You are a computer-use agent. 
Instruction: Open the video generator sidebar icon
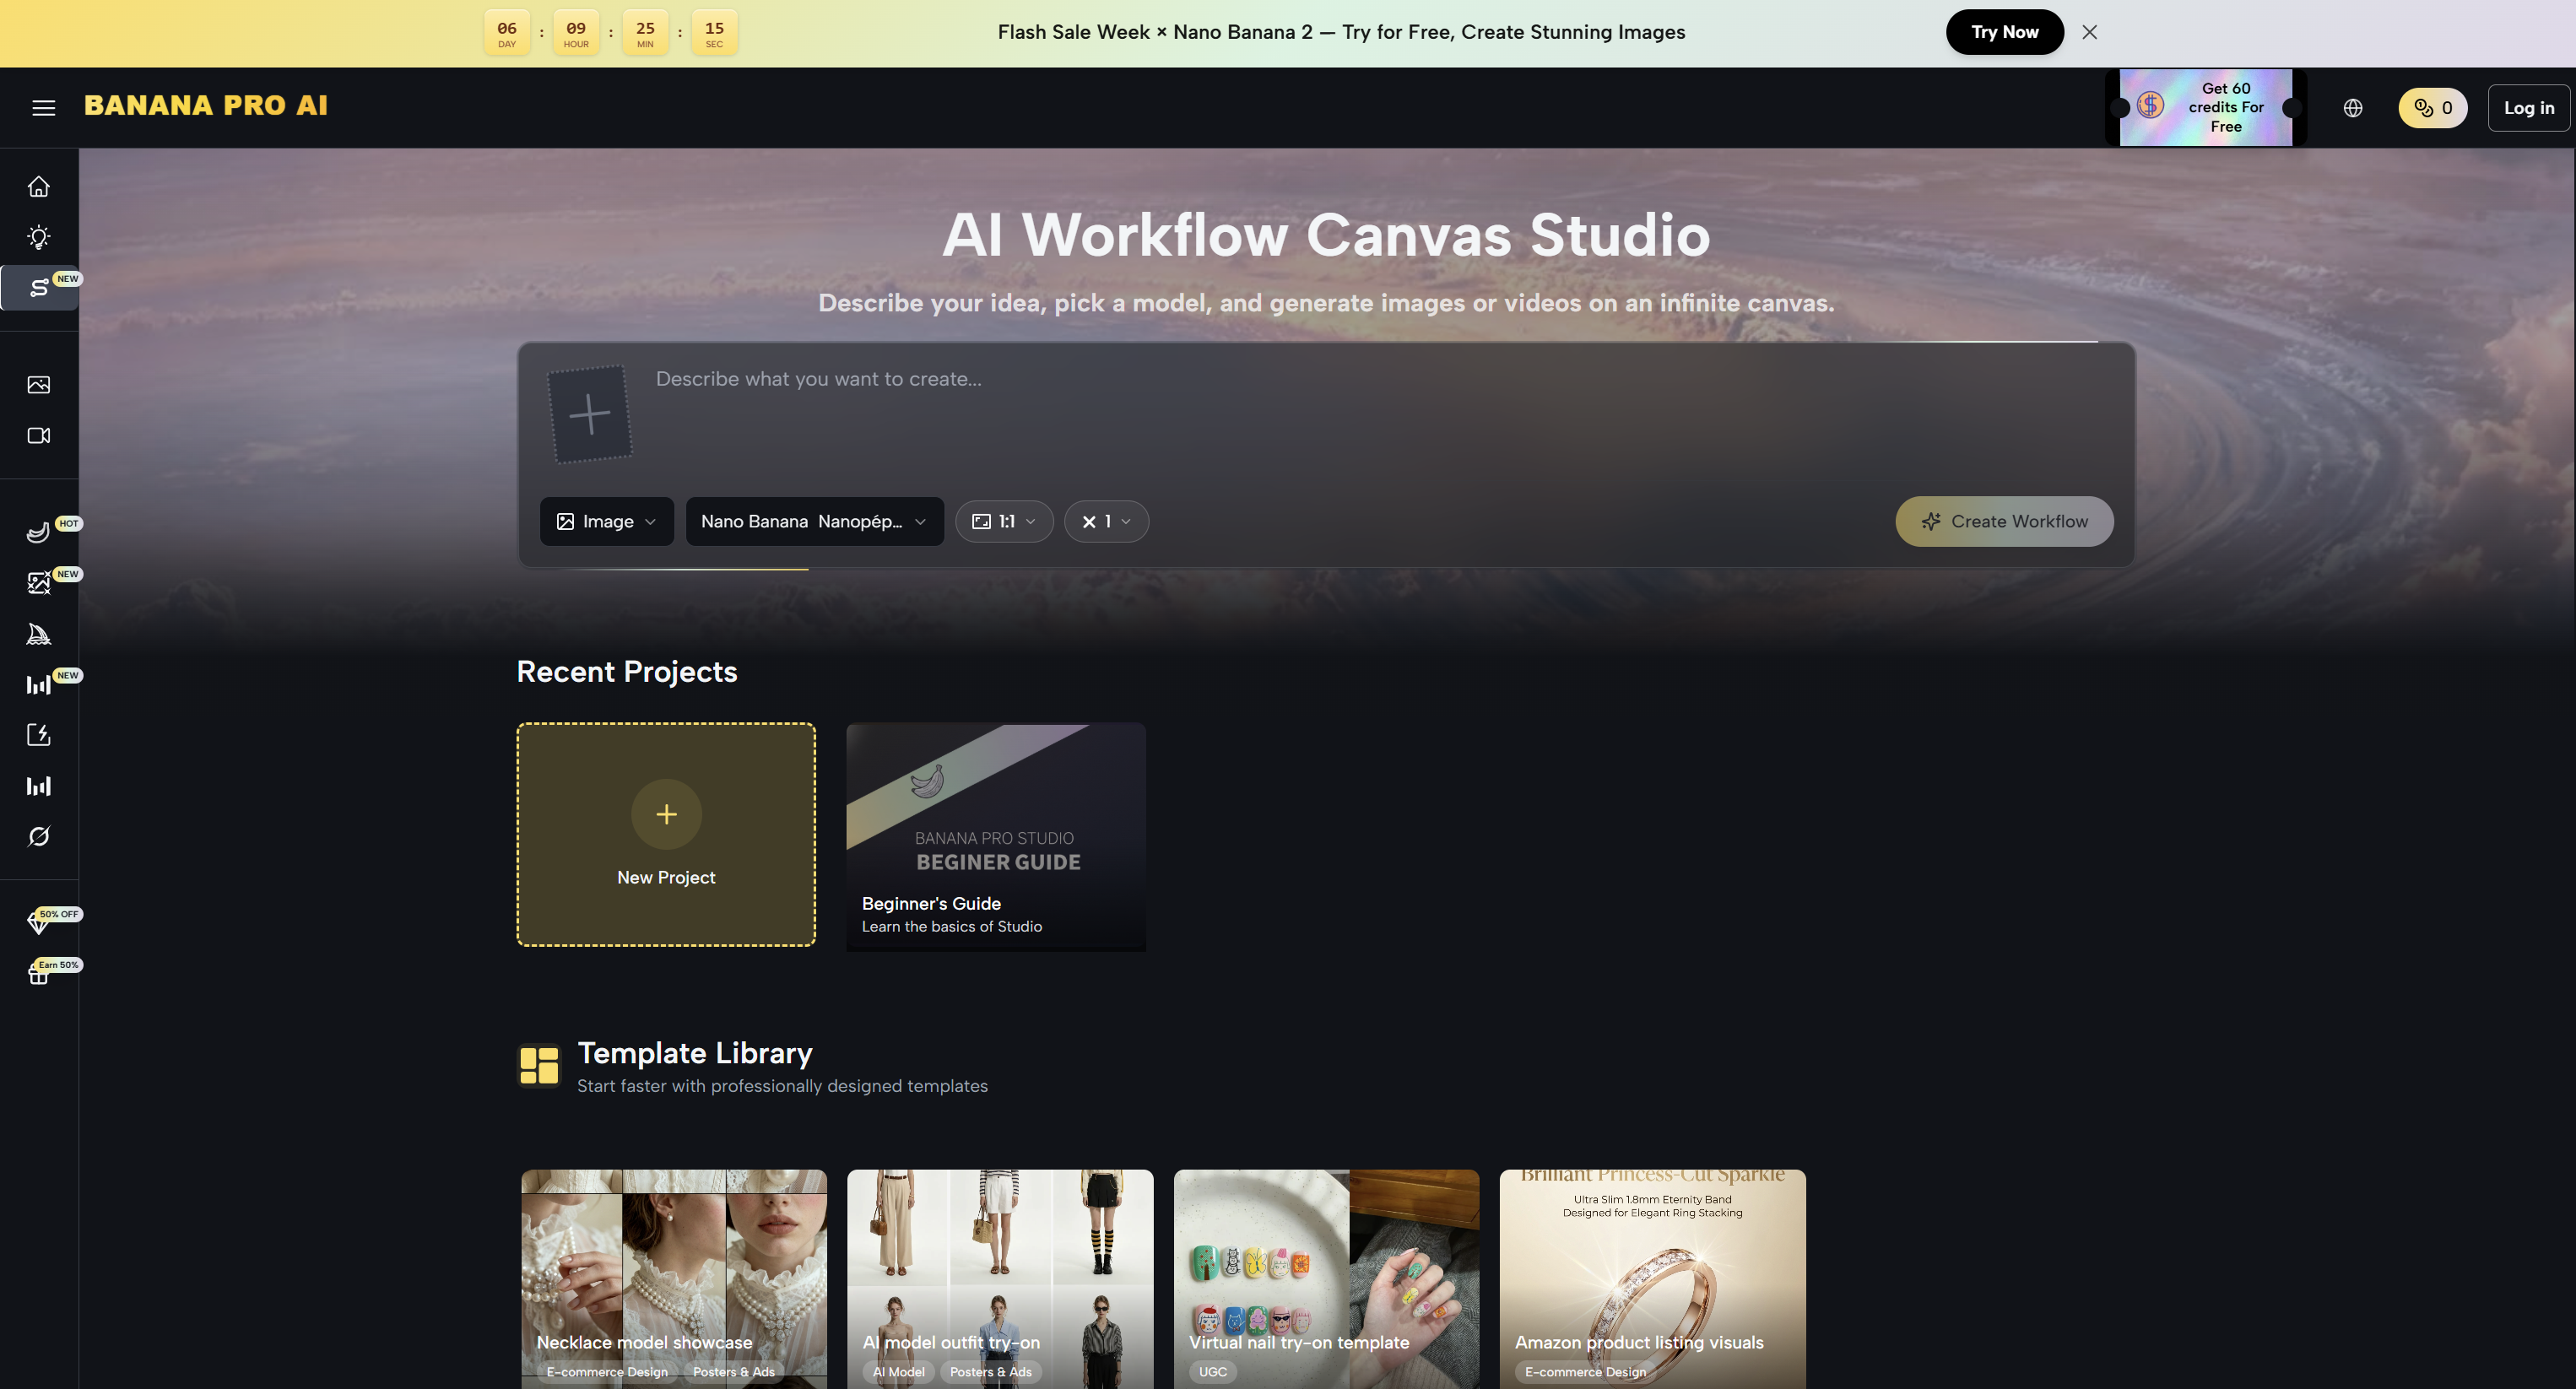(39, 436)
